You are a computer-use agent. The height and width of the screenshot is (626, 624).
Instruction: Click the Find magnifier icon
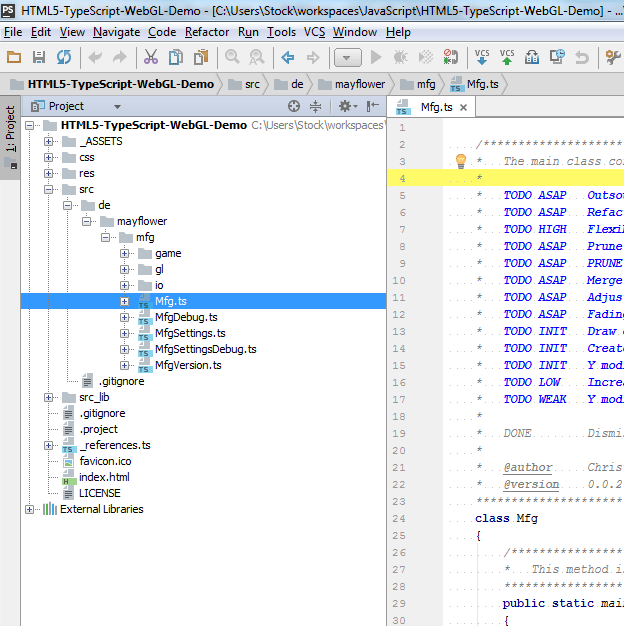232,57
